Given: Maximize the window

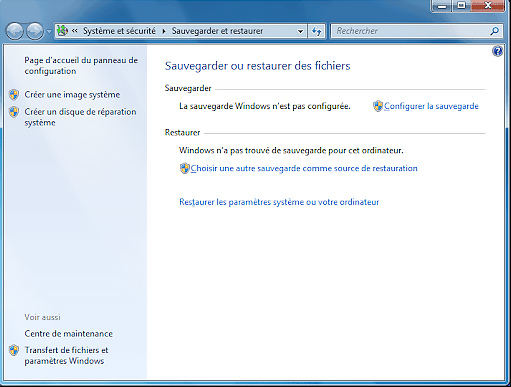Looking at the screenshot, I should tap(462, 6).
